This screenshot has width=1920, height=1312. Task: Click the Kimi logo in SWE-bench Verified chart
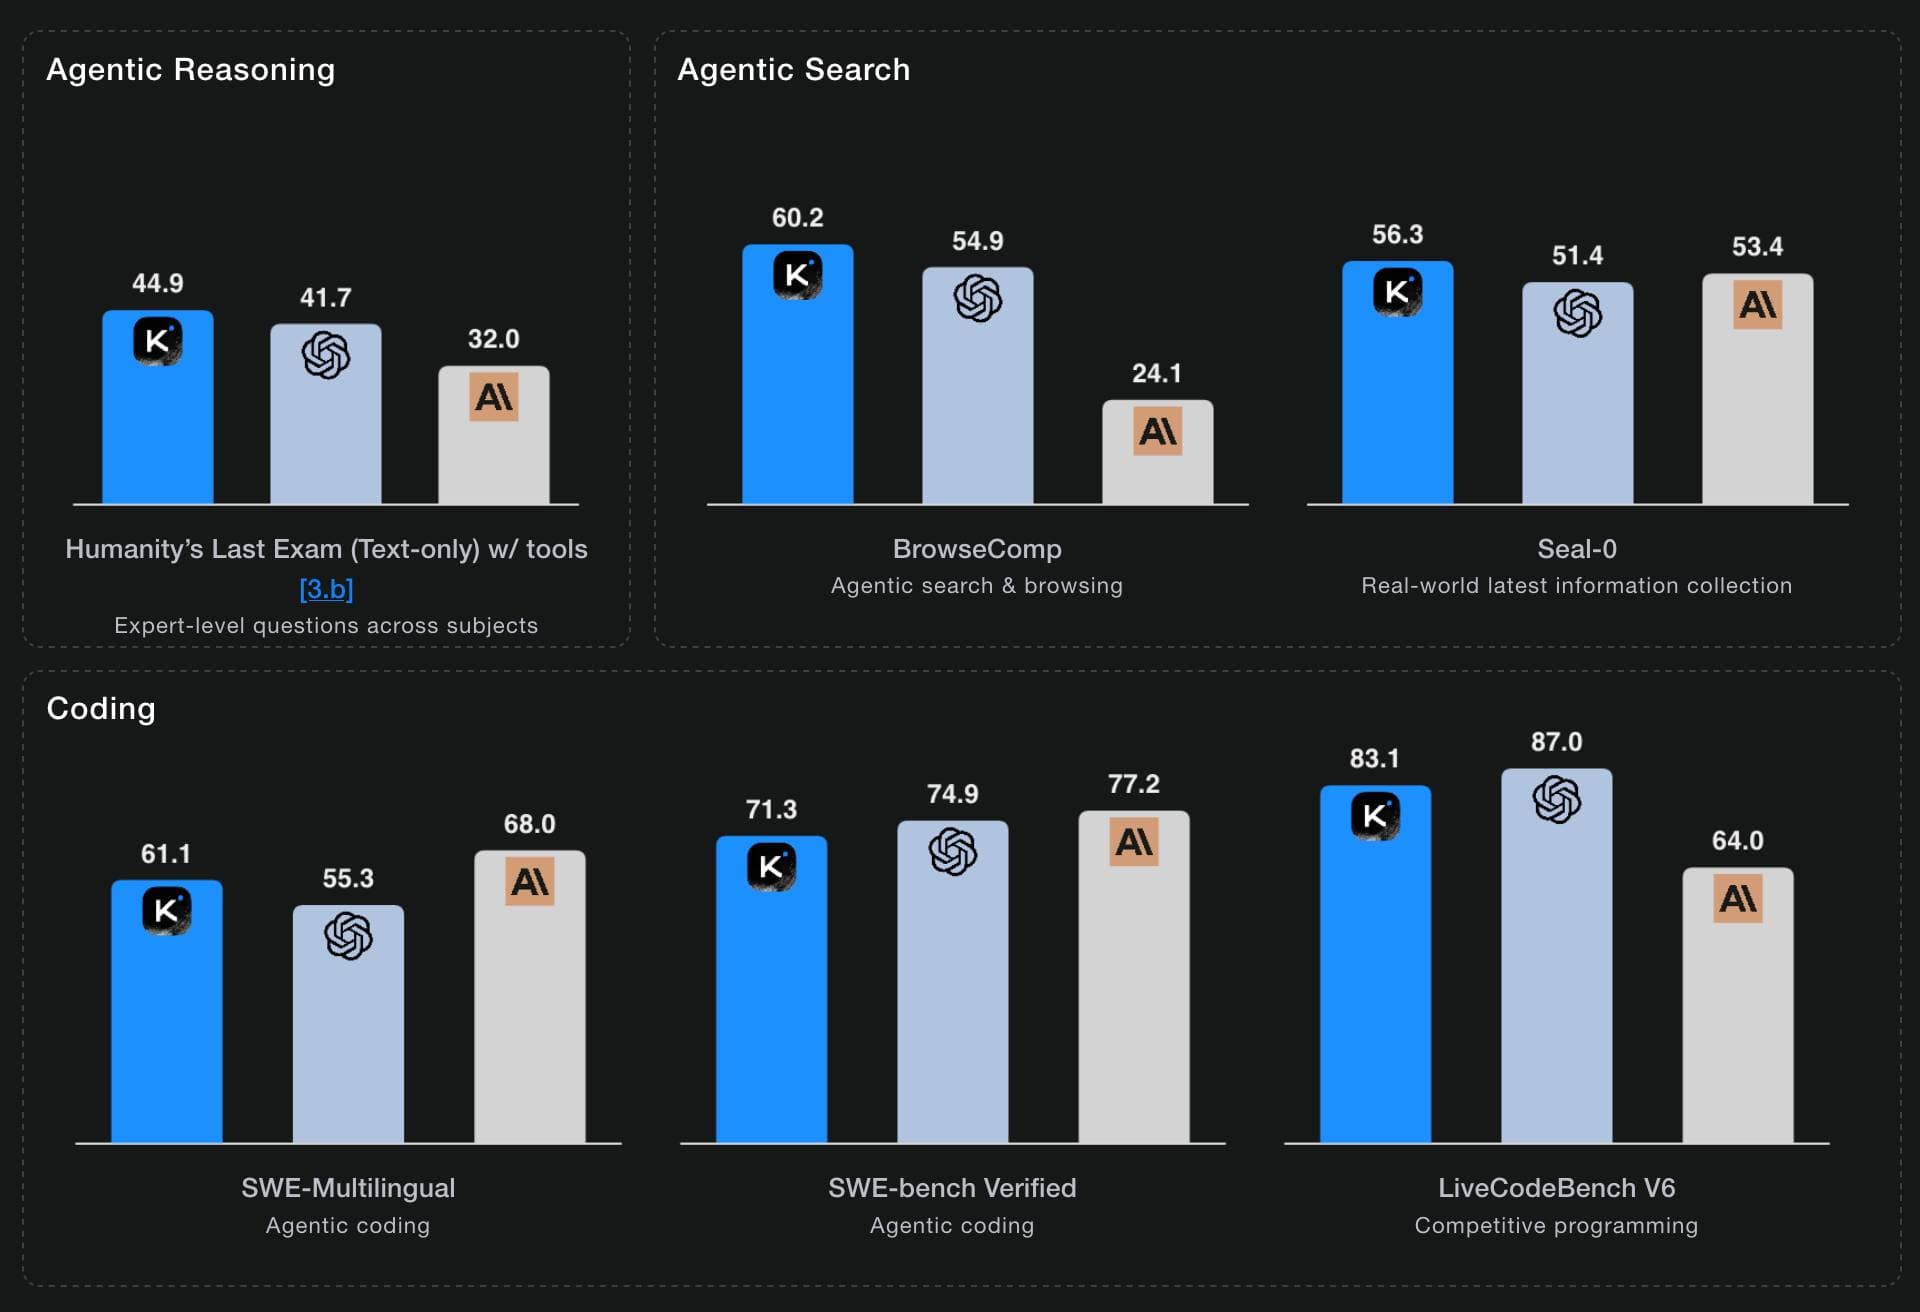pyautogui.click(x=771, y=867)
